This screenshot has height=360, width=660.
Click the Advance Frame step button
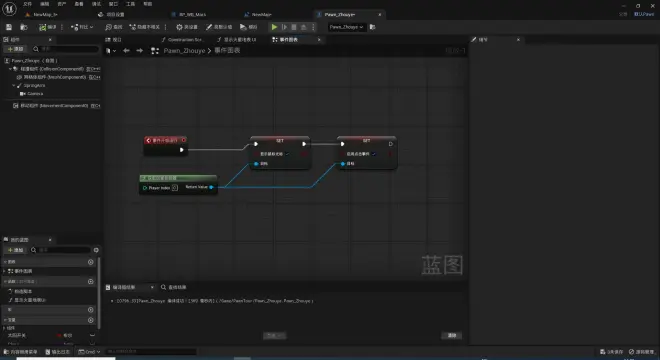pos(285,27)
